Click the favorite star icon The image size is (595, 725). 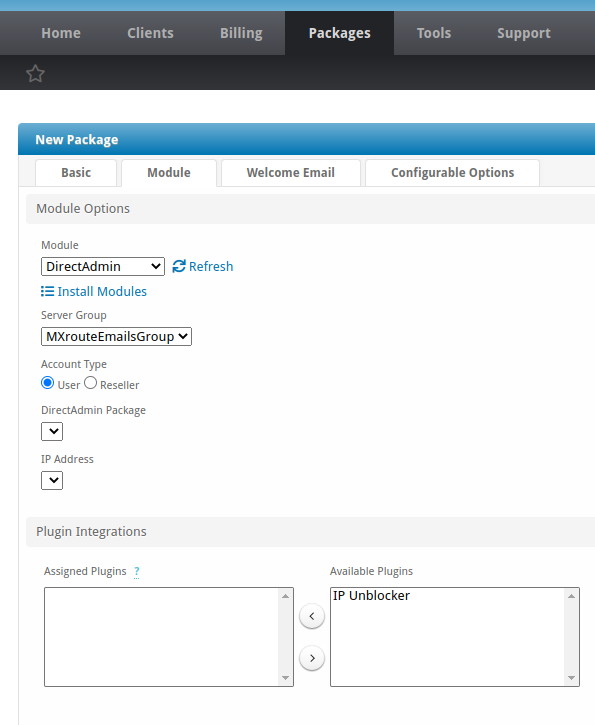click(x=35, y=74)
